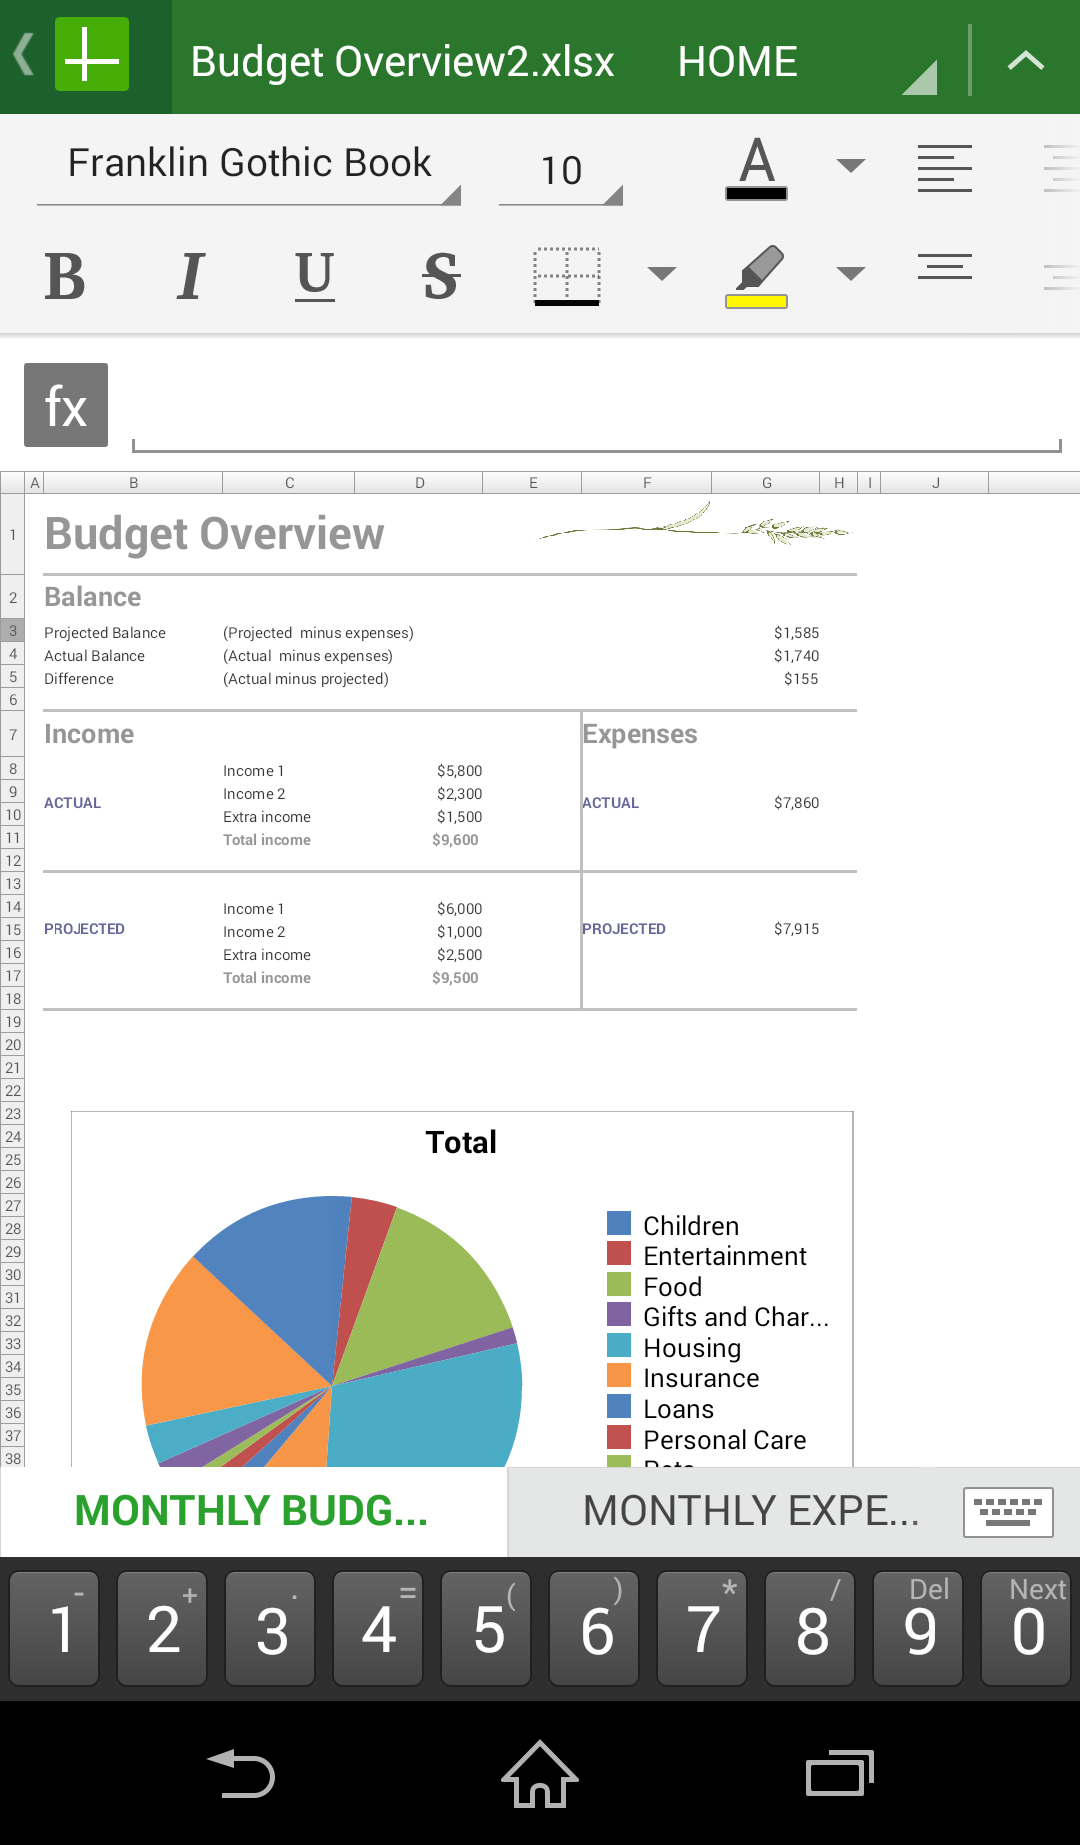1080x1845 pixels.
Task: Expand the borders options arrow
Action: [662, 273]
